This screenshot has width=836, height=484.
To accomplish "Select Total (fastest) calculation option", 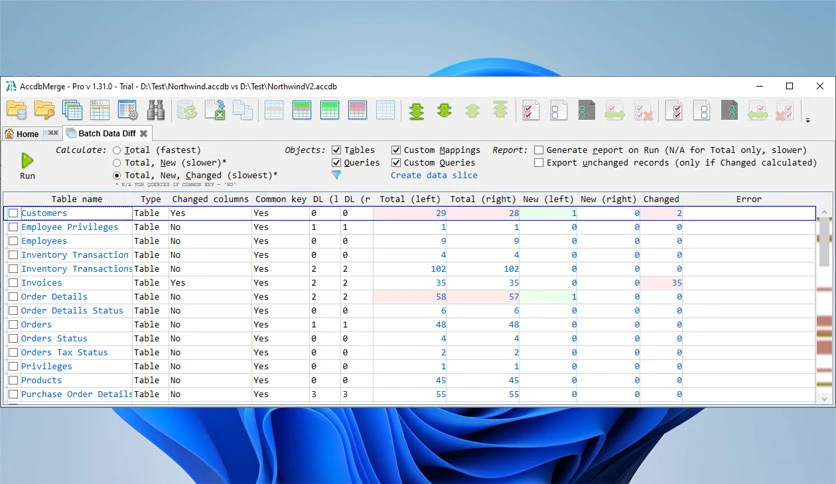I will 117,150.
